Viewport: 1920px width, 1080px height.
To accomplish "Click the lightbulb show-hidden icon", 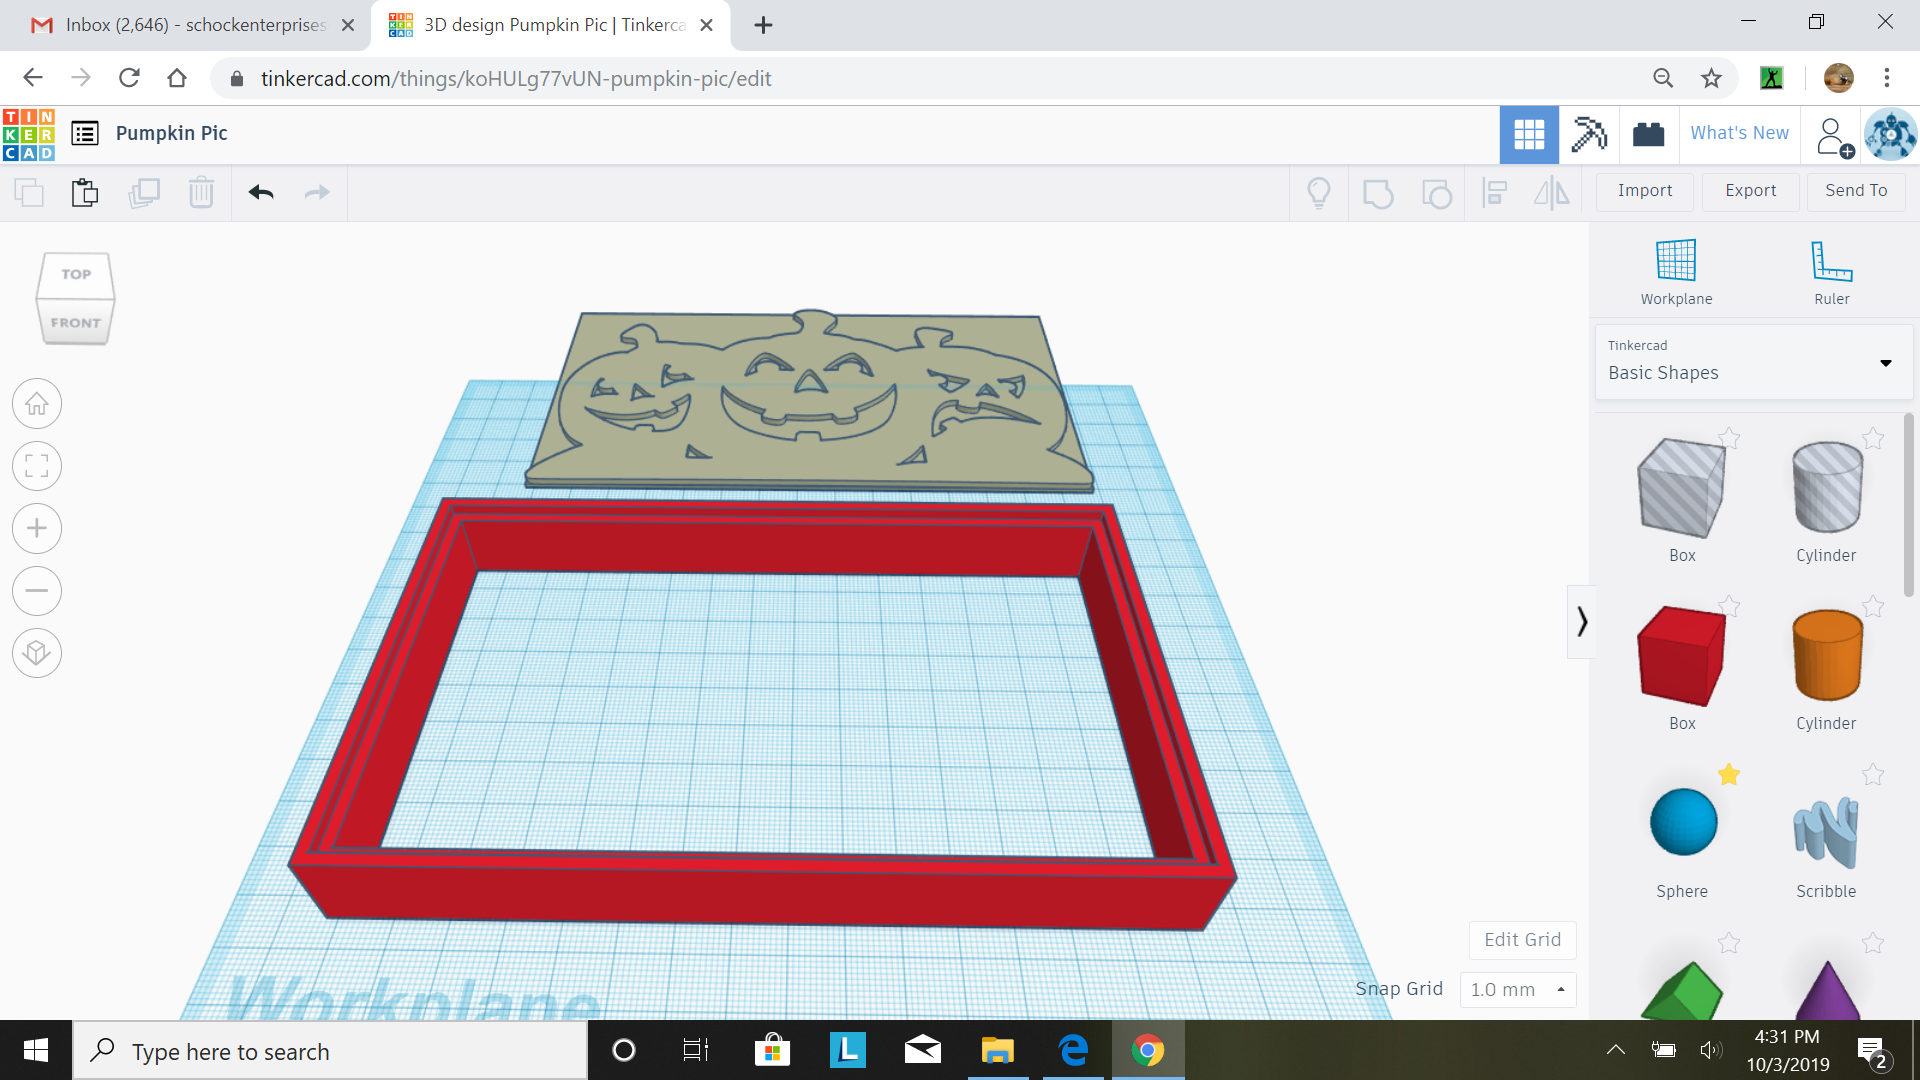I will [x=1319, y=193].
